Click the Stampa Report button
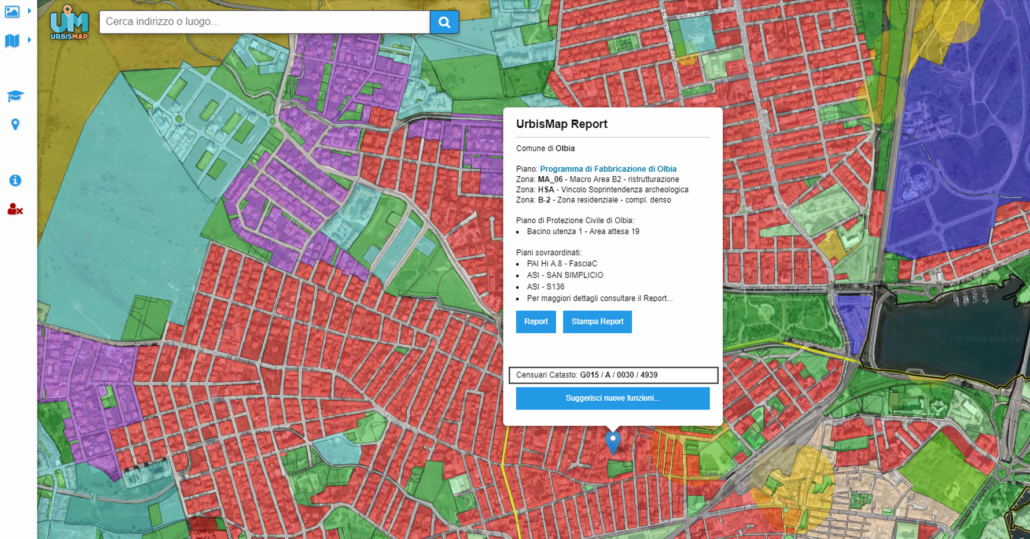 click(597, 322)
